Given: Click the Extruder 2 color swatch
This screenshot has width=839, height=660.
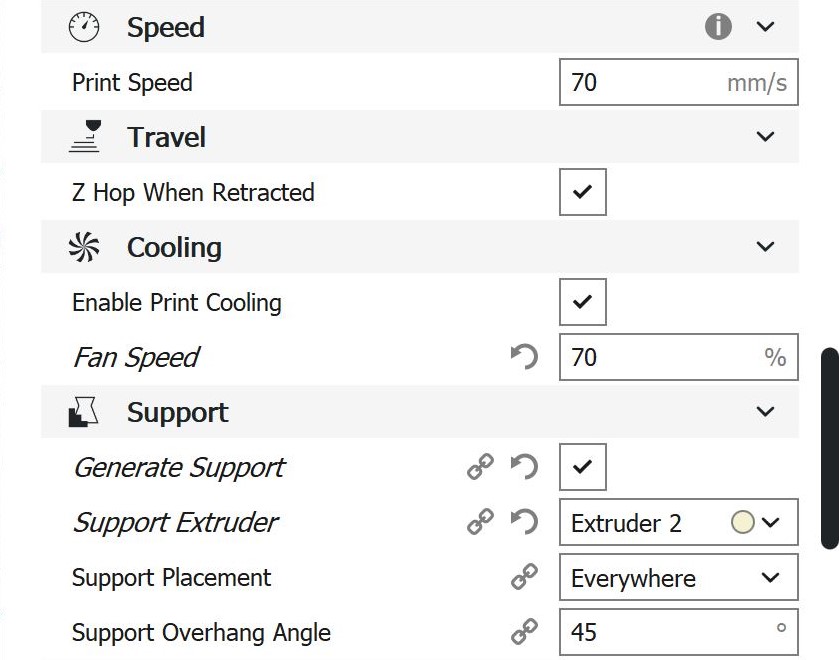Looking at the screenshot, I should (742, 522).
